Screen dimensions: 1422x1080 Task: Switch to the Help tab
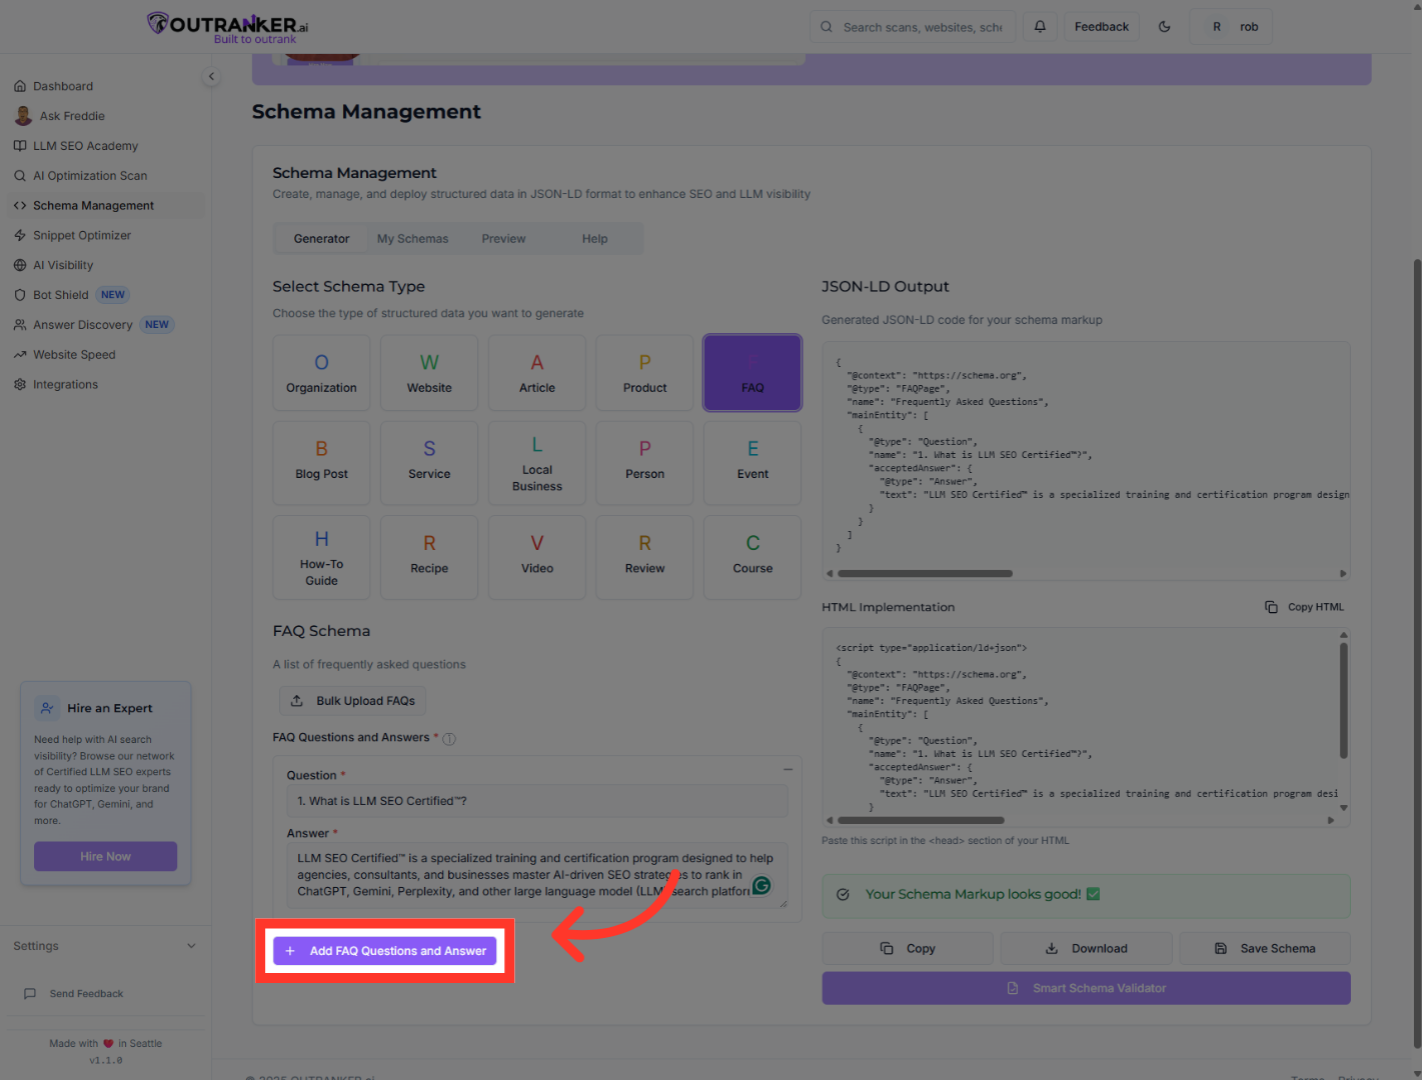pyautogui.click(x=595, y=239)
